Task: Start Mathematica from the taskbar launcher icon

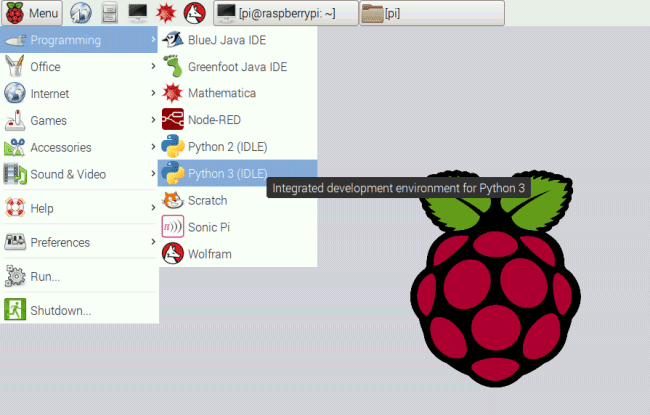Action: point(166,13)
